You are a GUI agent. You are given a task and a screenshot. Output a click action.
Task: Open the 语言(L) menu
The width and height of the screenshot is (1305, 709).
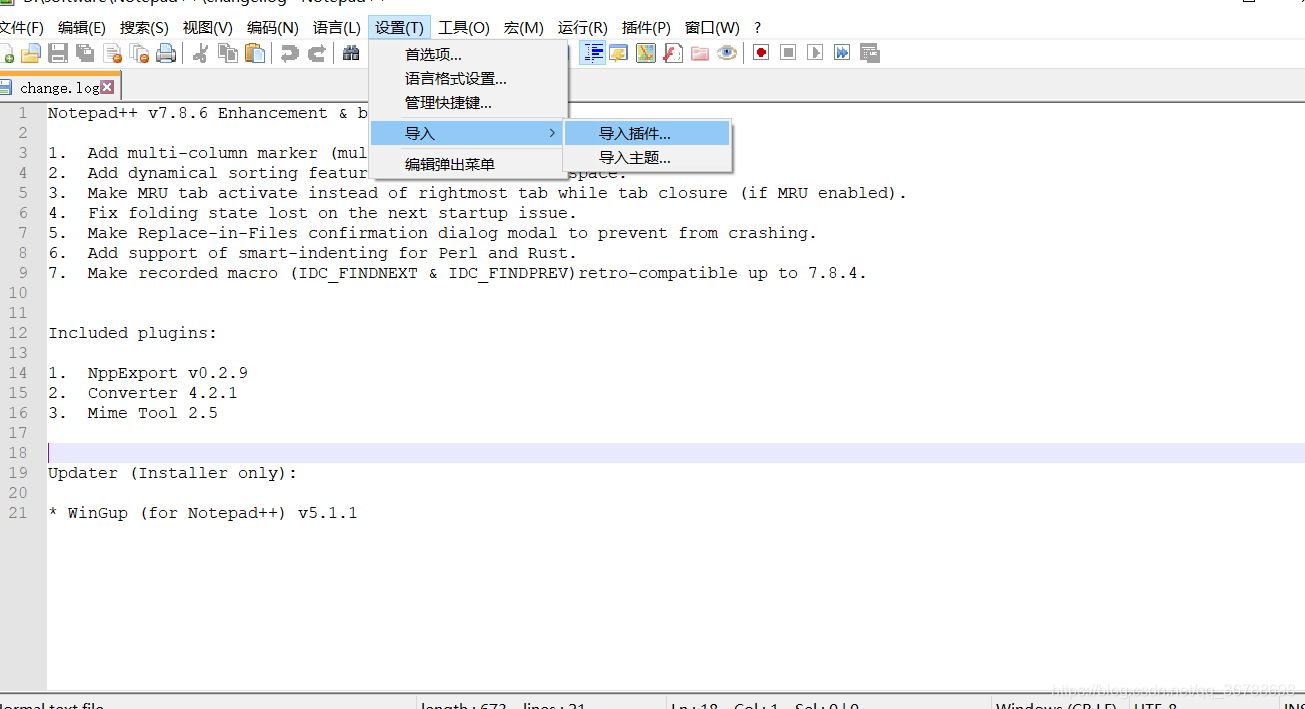[x=337, y=28]
